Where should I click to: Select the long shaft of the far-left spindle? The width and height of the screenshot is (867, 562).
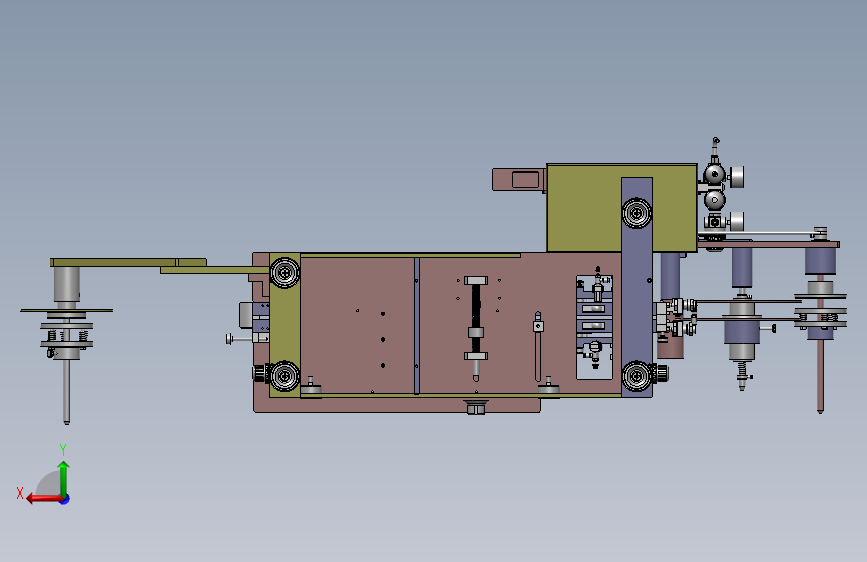point(66,391)
